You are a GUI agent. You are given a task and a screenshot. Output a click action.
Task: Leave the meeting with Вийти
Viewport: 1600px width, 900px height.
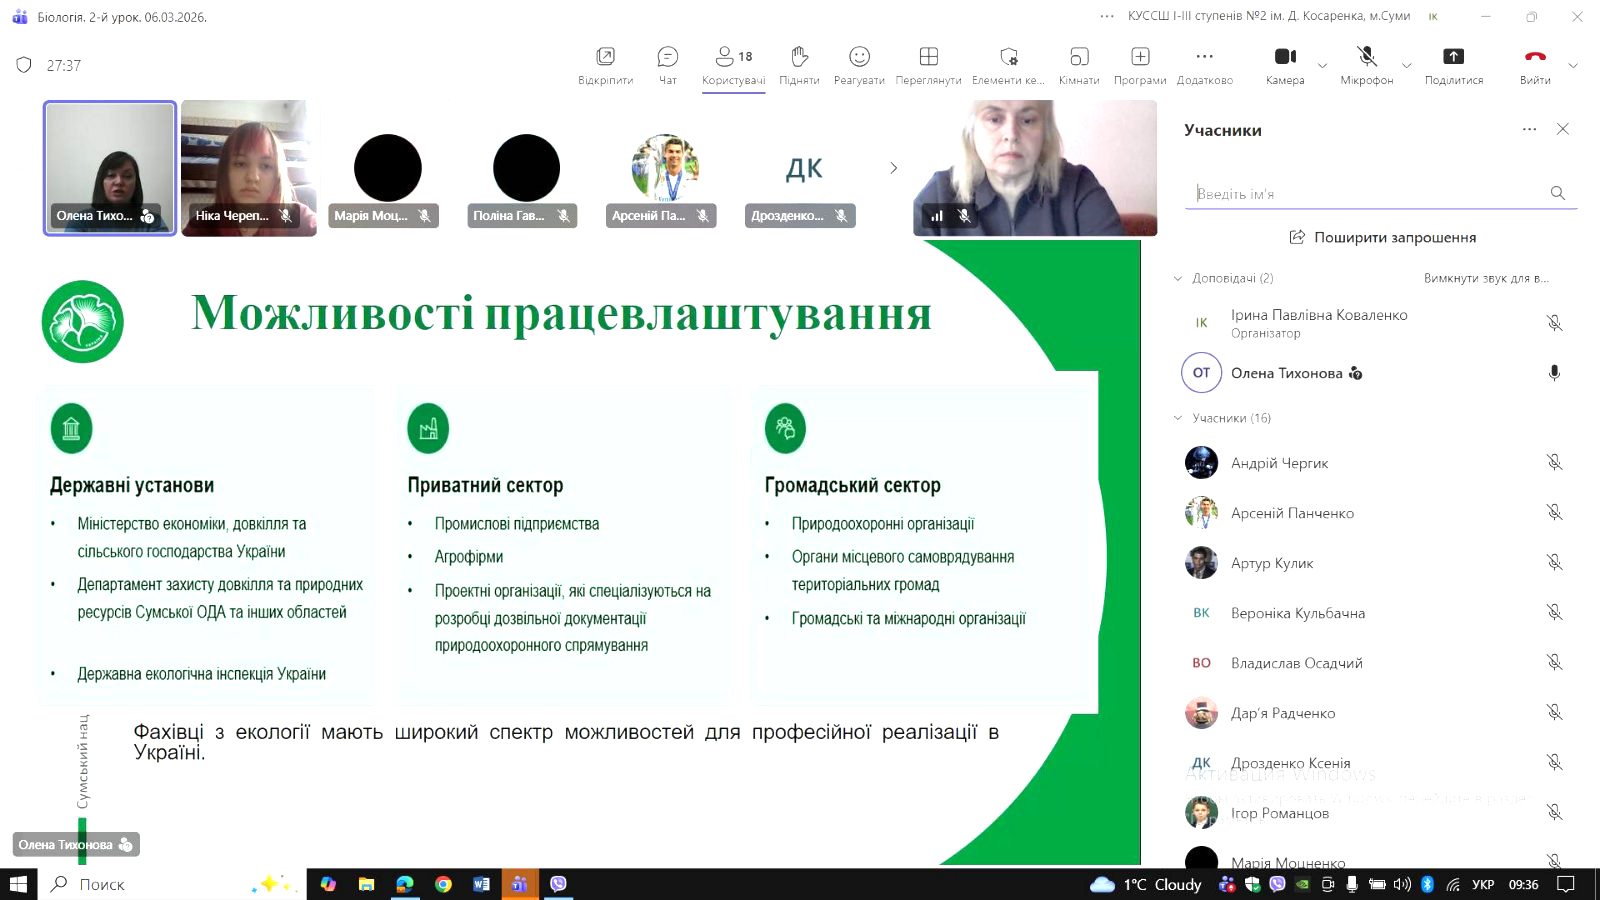click(1535, 64)
